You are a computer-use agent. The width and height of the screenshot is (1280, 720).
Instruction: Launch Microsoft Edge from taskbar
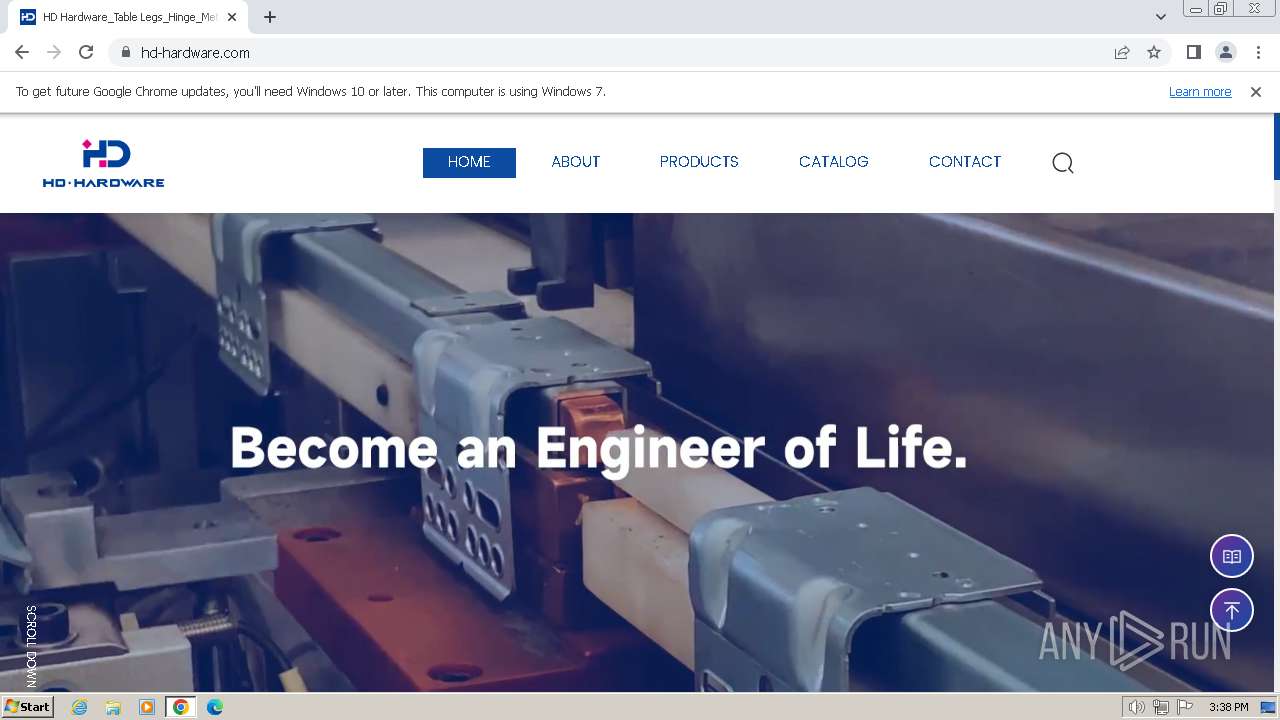(215, 707)
